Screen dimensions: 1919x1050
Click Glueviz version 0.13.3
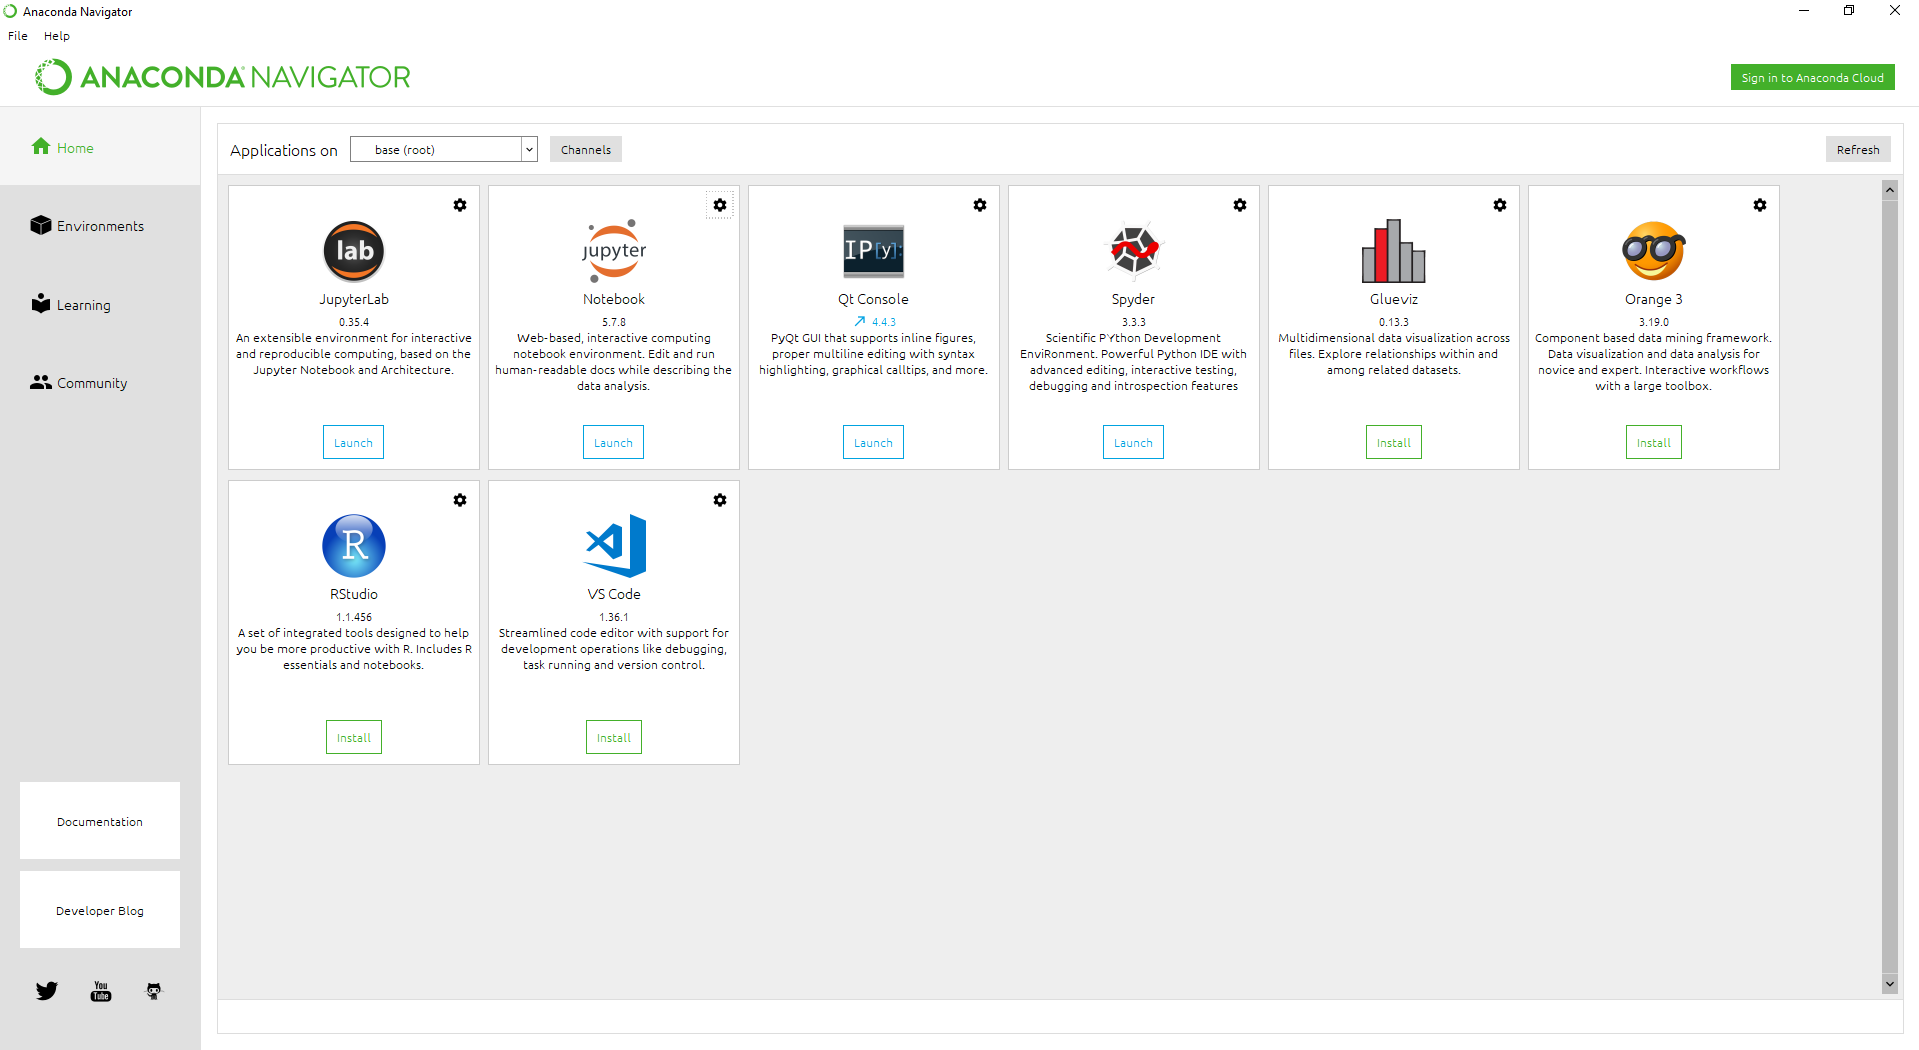coord(1394,322)
